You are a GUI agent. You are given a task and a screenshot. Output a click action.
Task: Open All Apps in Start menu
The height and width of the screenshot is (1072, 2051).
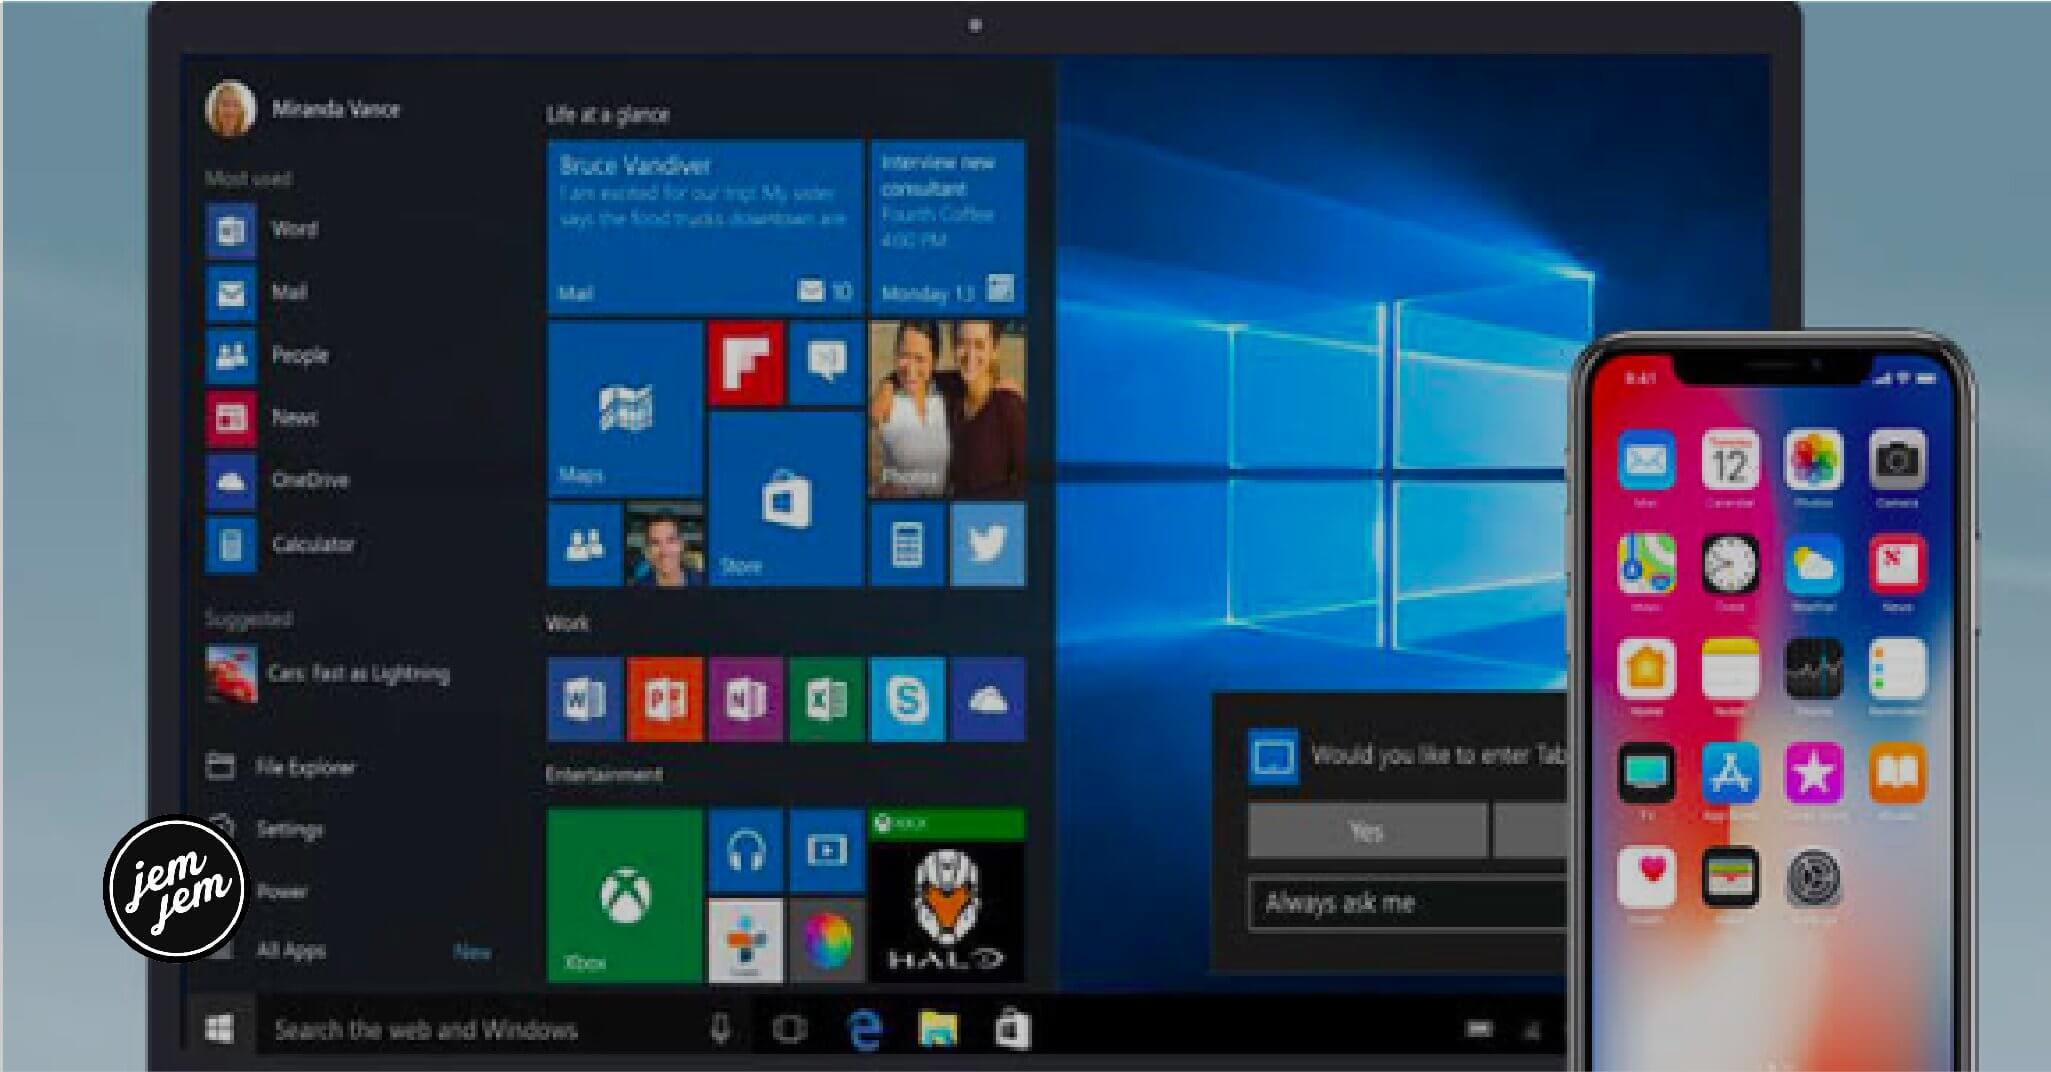[290, 950]
